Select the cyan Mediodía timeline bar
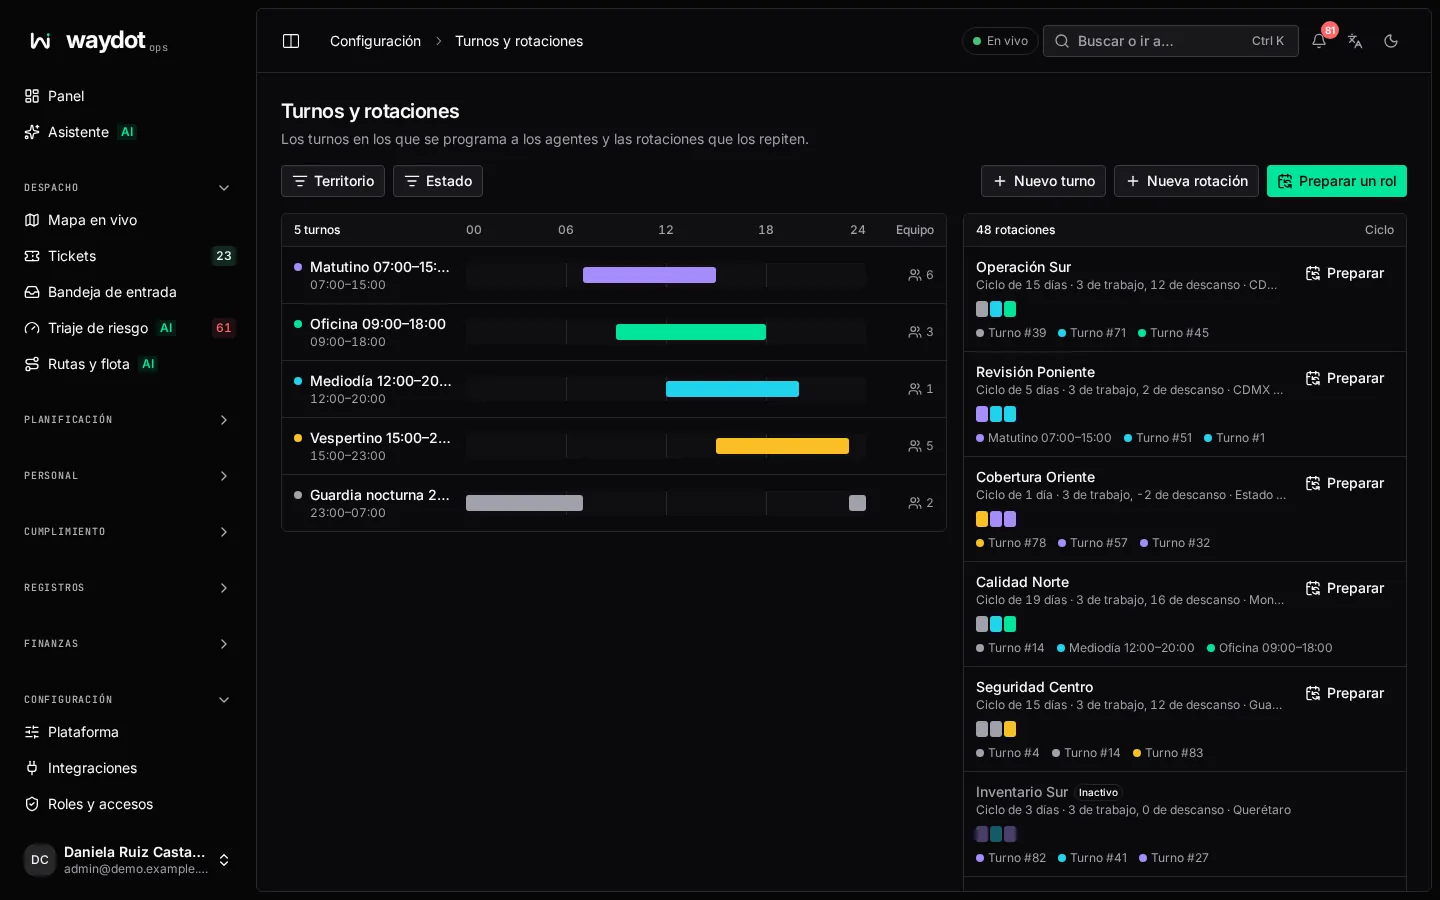The width and height of the screenshot is (1440, 900). click(x=732, y=389)
